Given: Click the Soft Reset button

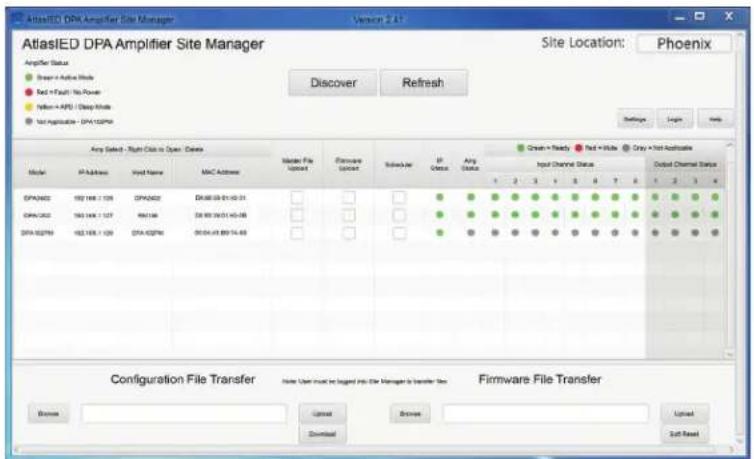Looking at the screenshot, I should coord(684,434).
